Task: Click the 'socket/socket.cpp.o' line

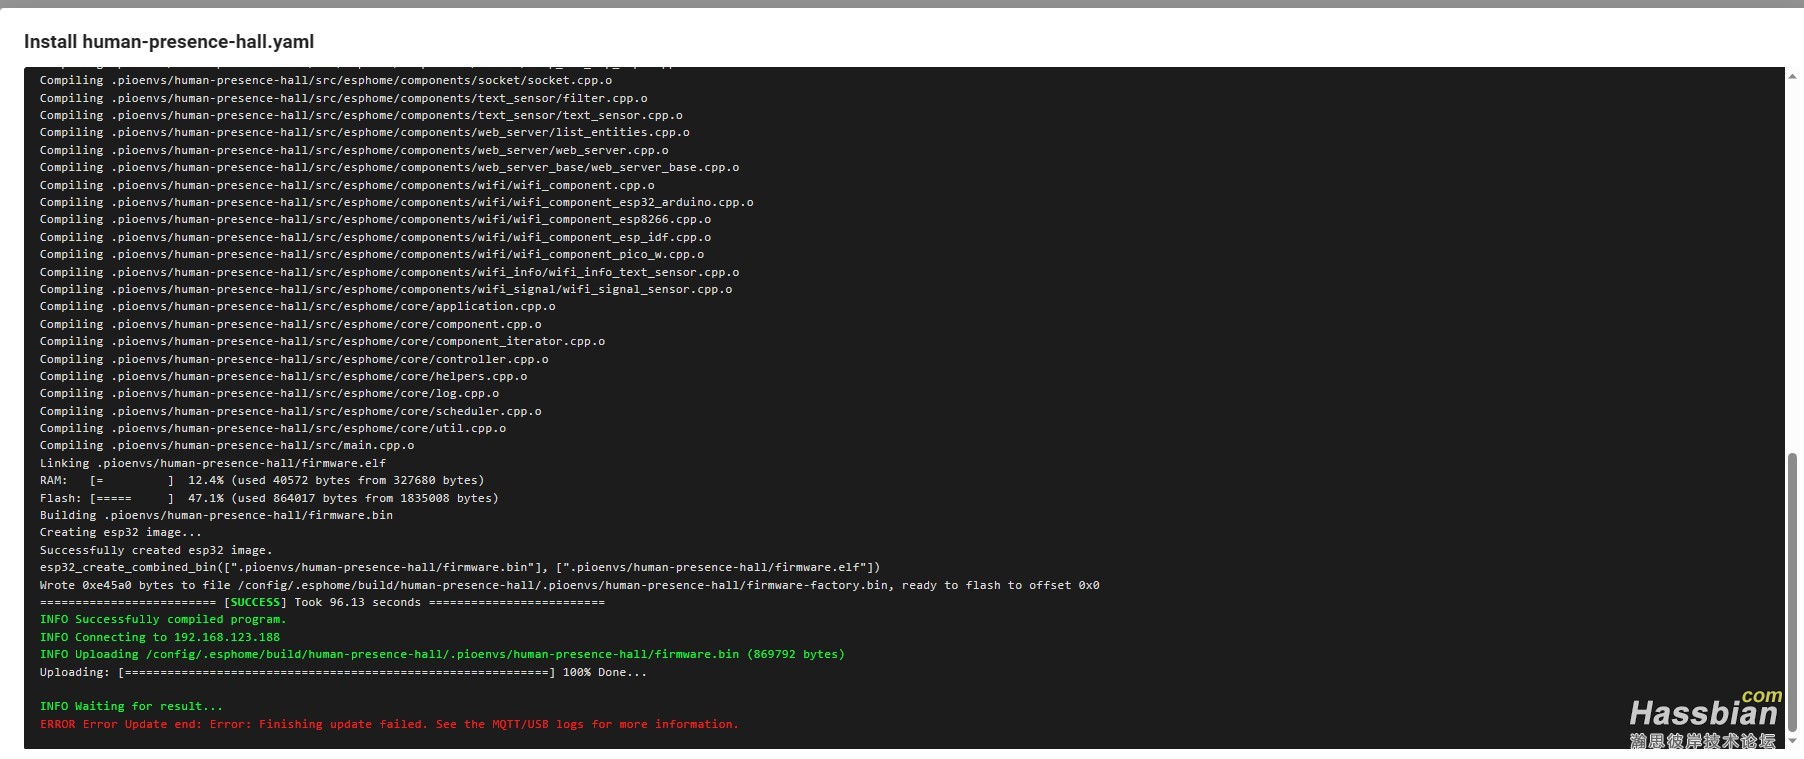Action: pyautogui.click(x=326, y=80)
